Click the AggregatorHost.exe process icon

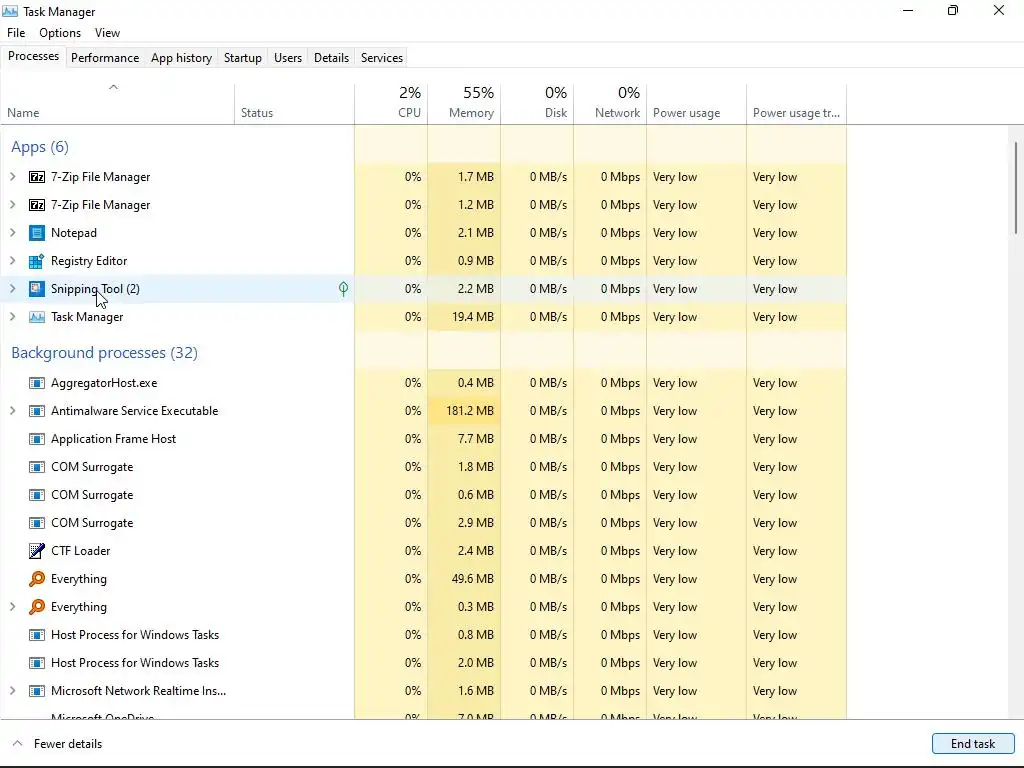coord(37,383)
